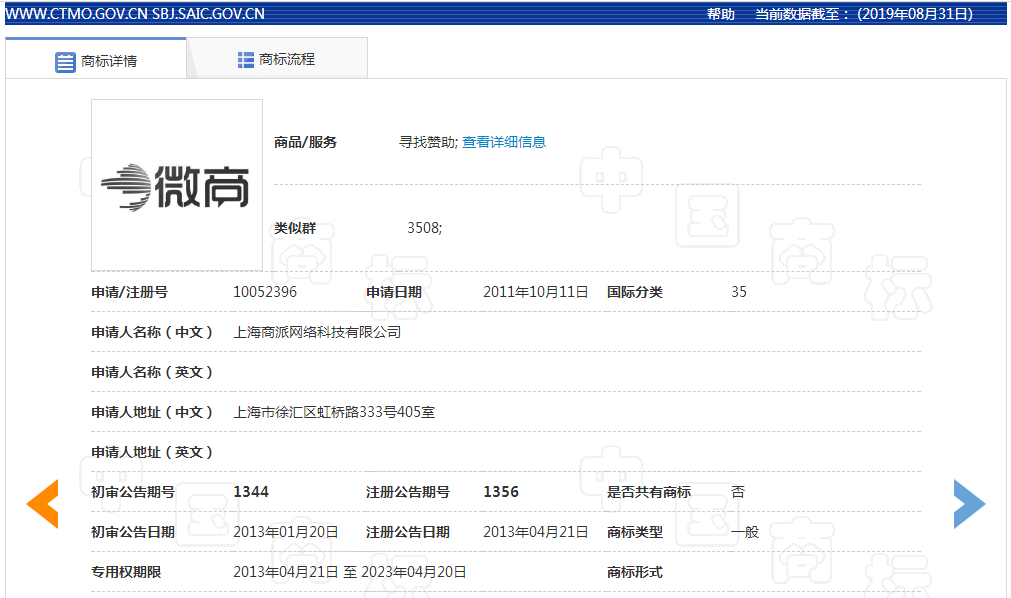Go to previous trademark with orange arrow
This screenshot has width=1011, height=598.
(43, 504)
